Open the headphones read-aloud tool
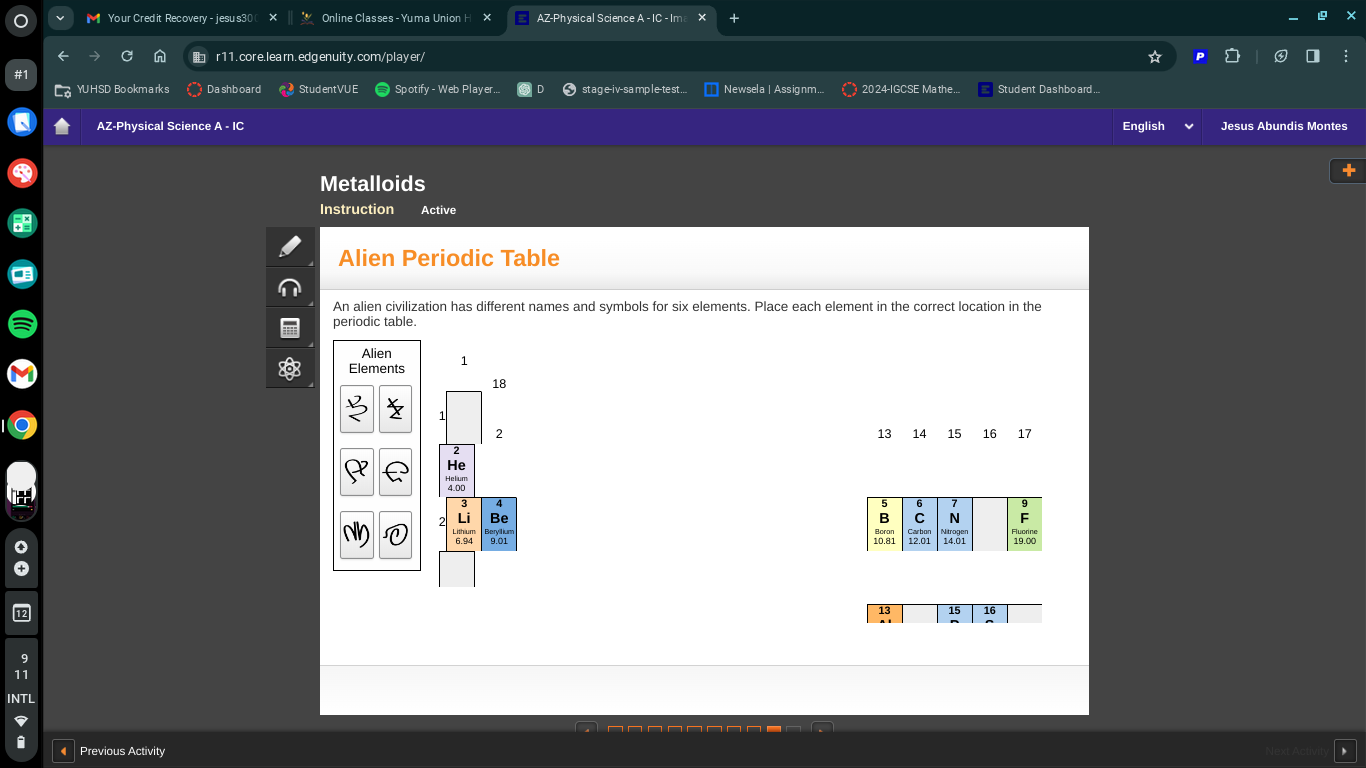 (290, 287)
